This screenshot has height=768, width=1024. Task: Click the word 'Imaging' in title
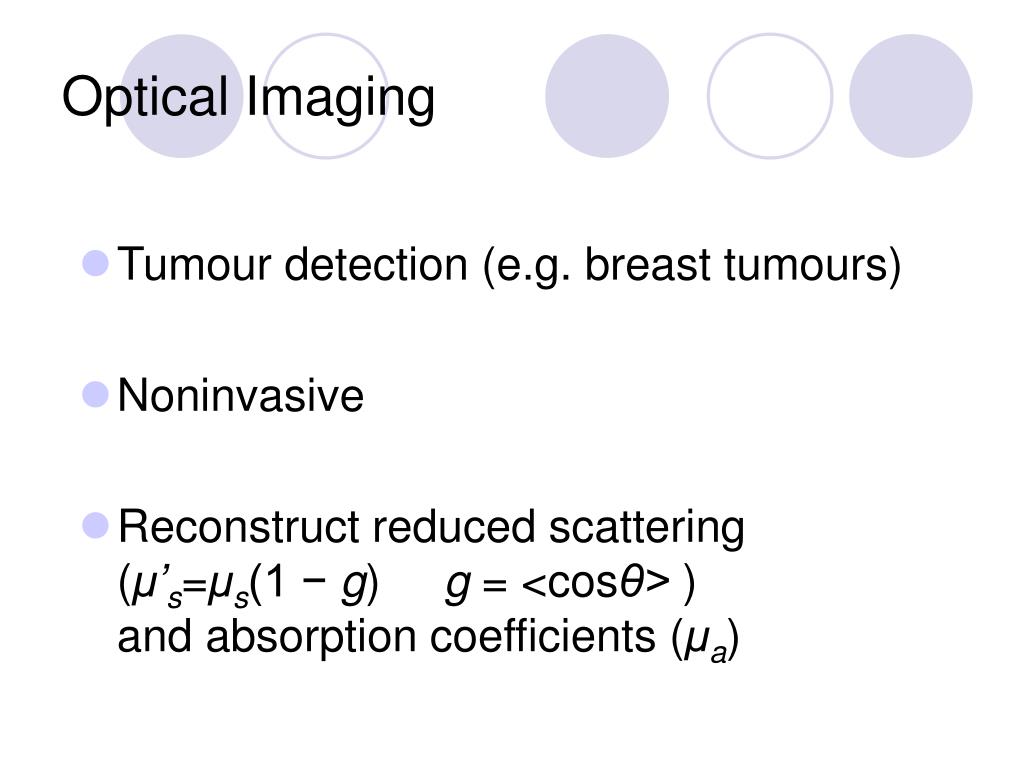point(340,98)
